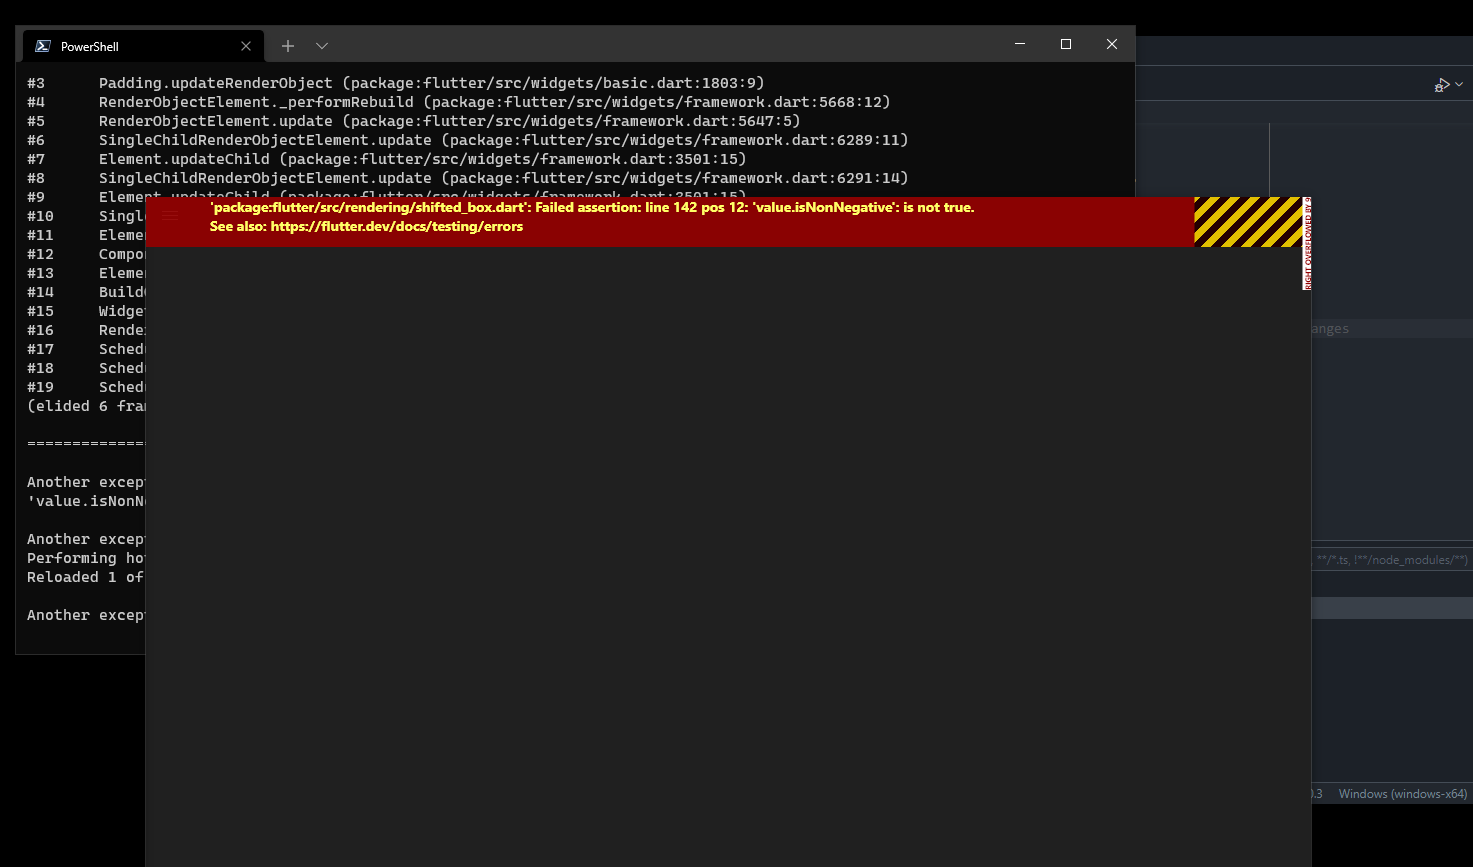Click stack frame #3 'Padding.updateRenderObject' line
This screenshot has width=1473, height=867.
(x=396, y=83)
